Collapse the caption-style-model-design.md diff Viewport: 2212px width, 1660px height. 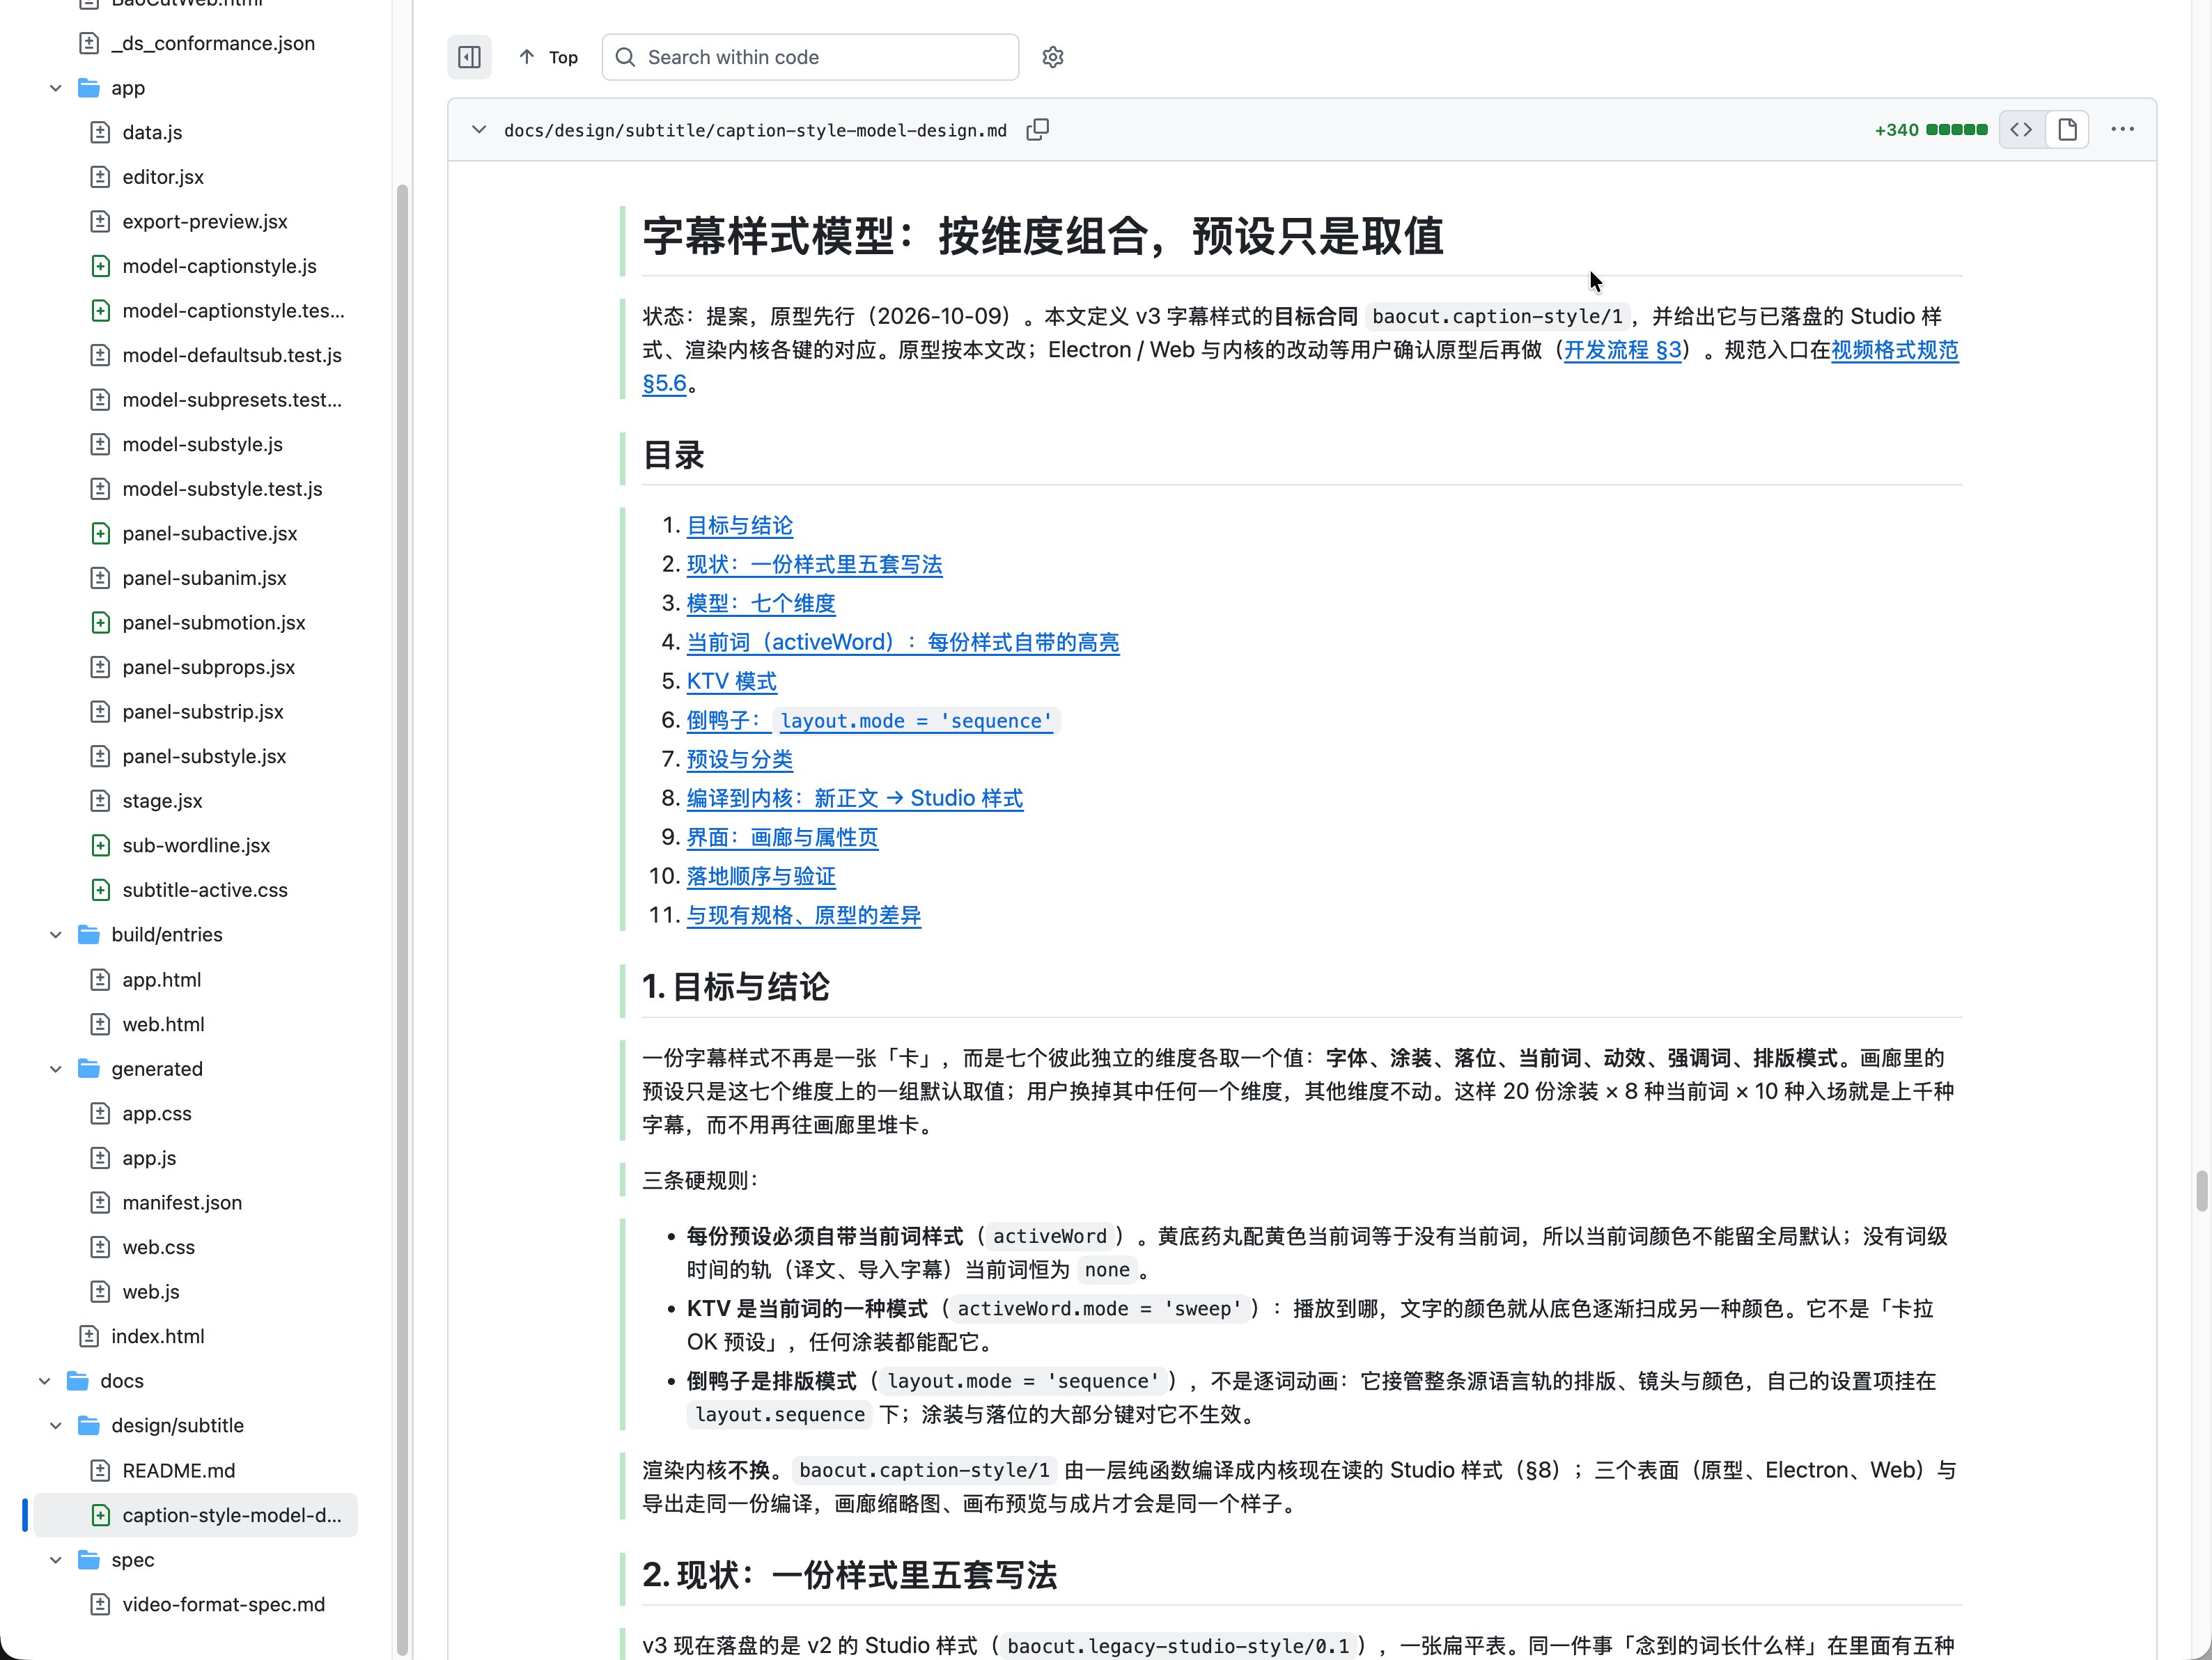tap(479, 130)
